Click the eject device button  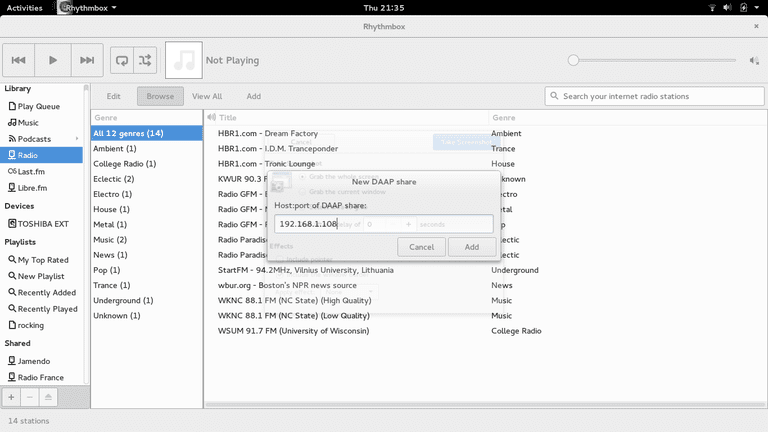tap(48, 397)
